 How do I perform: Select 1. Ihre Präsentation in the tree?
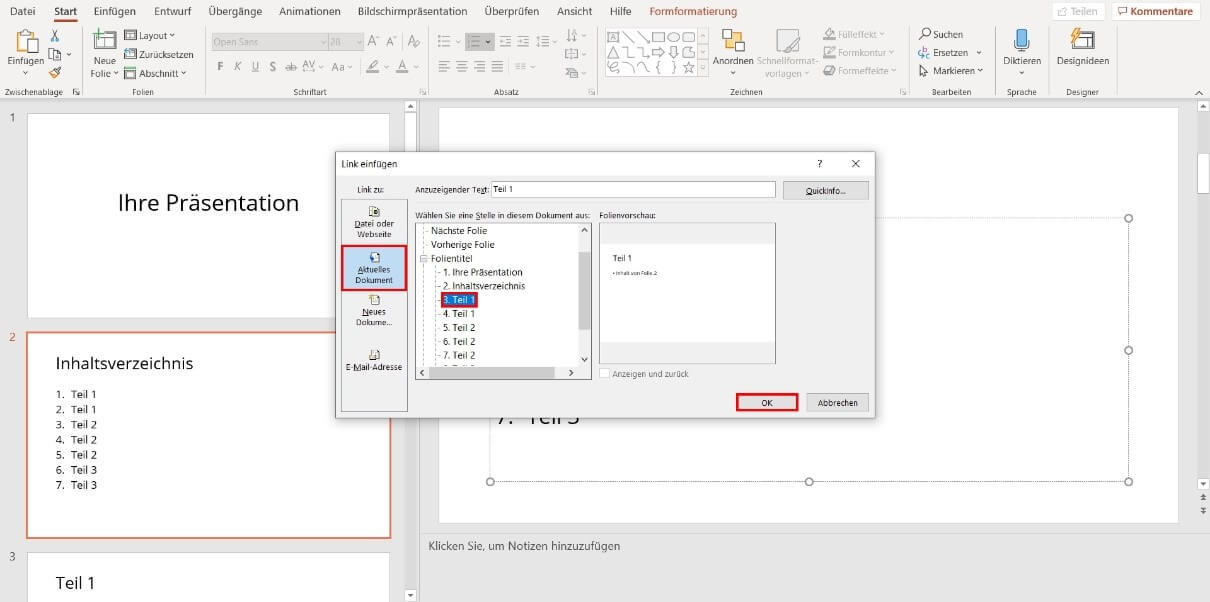click(482, 272)
